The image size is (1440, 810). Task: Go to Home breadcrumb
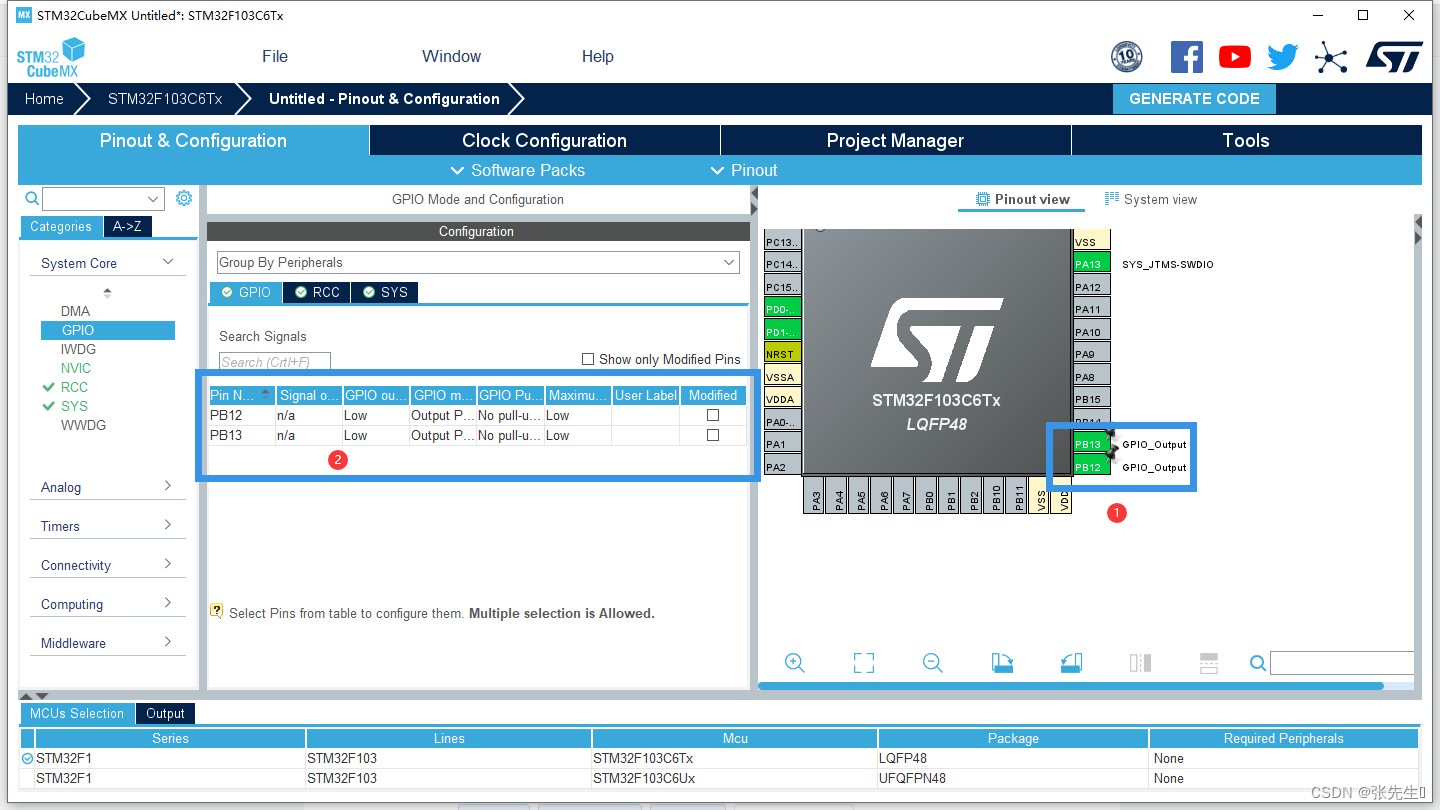pos(44,99)
